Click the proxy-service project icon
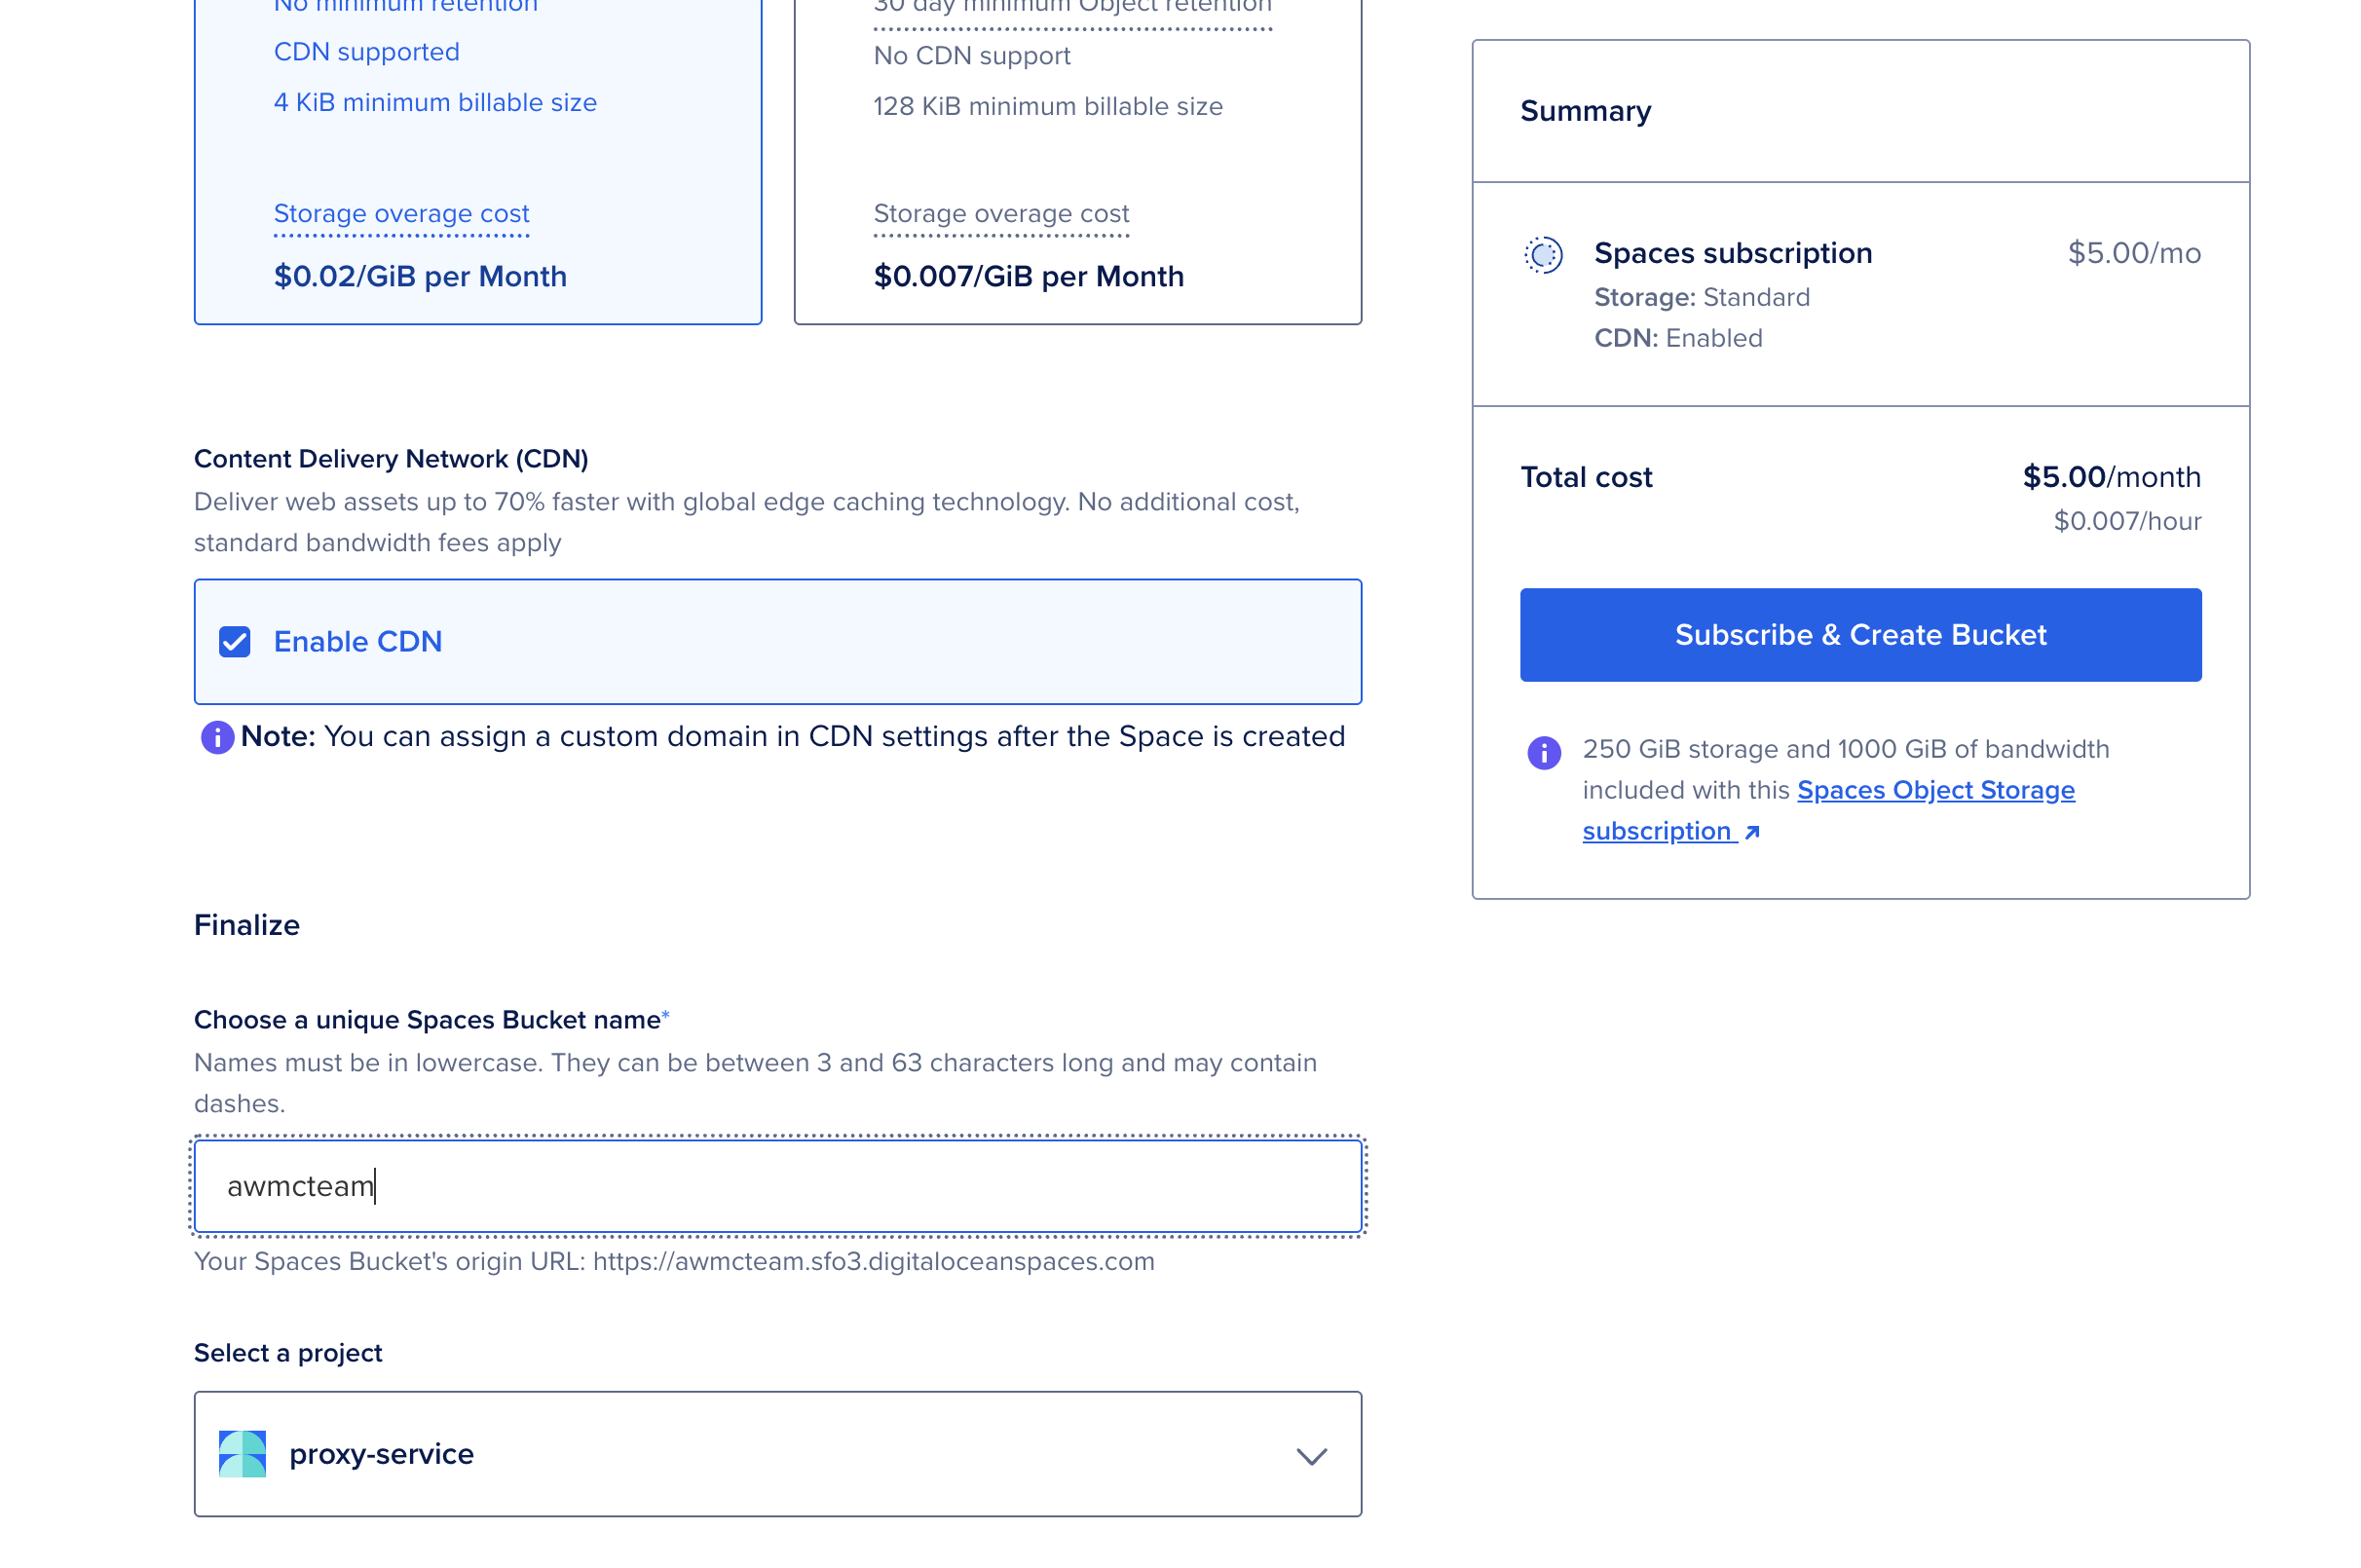The image size is (2361, 1568). tap(242, 1453)
